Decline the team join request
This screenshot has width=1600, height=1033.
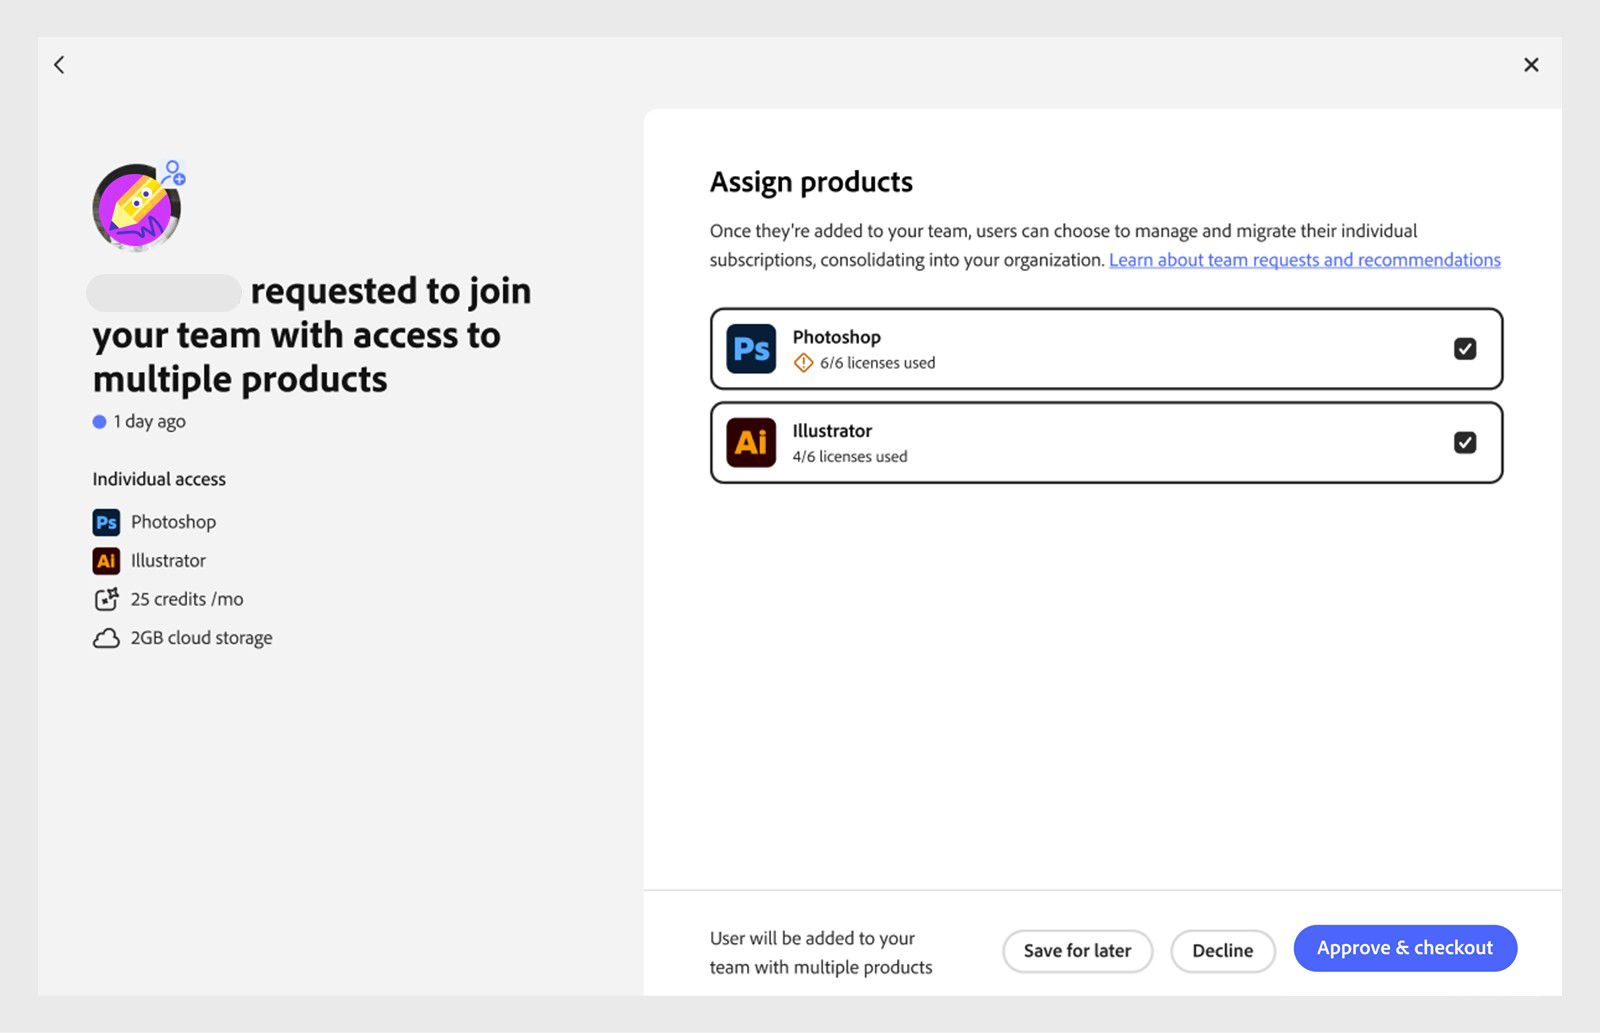[1222, 951]
